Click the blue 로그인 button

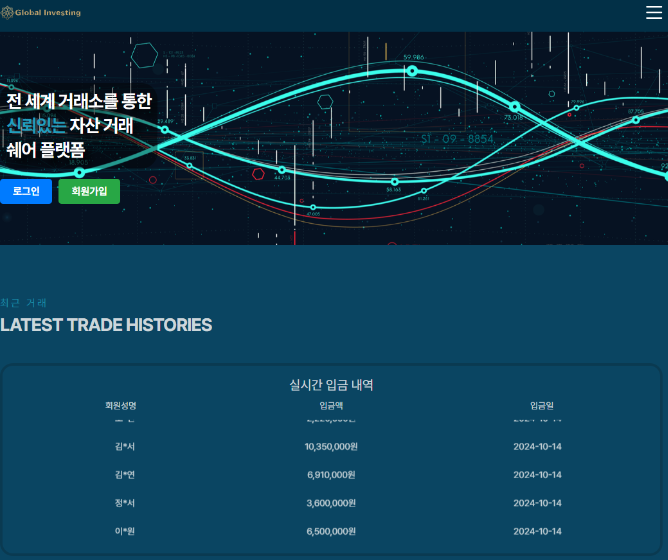coord(26,191)
